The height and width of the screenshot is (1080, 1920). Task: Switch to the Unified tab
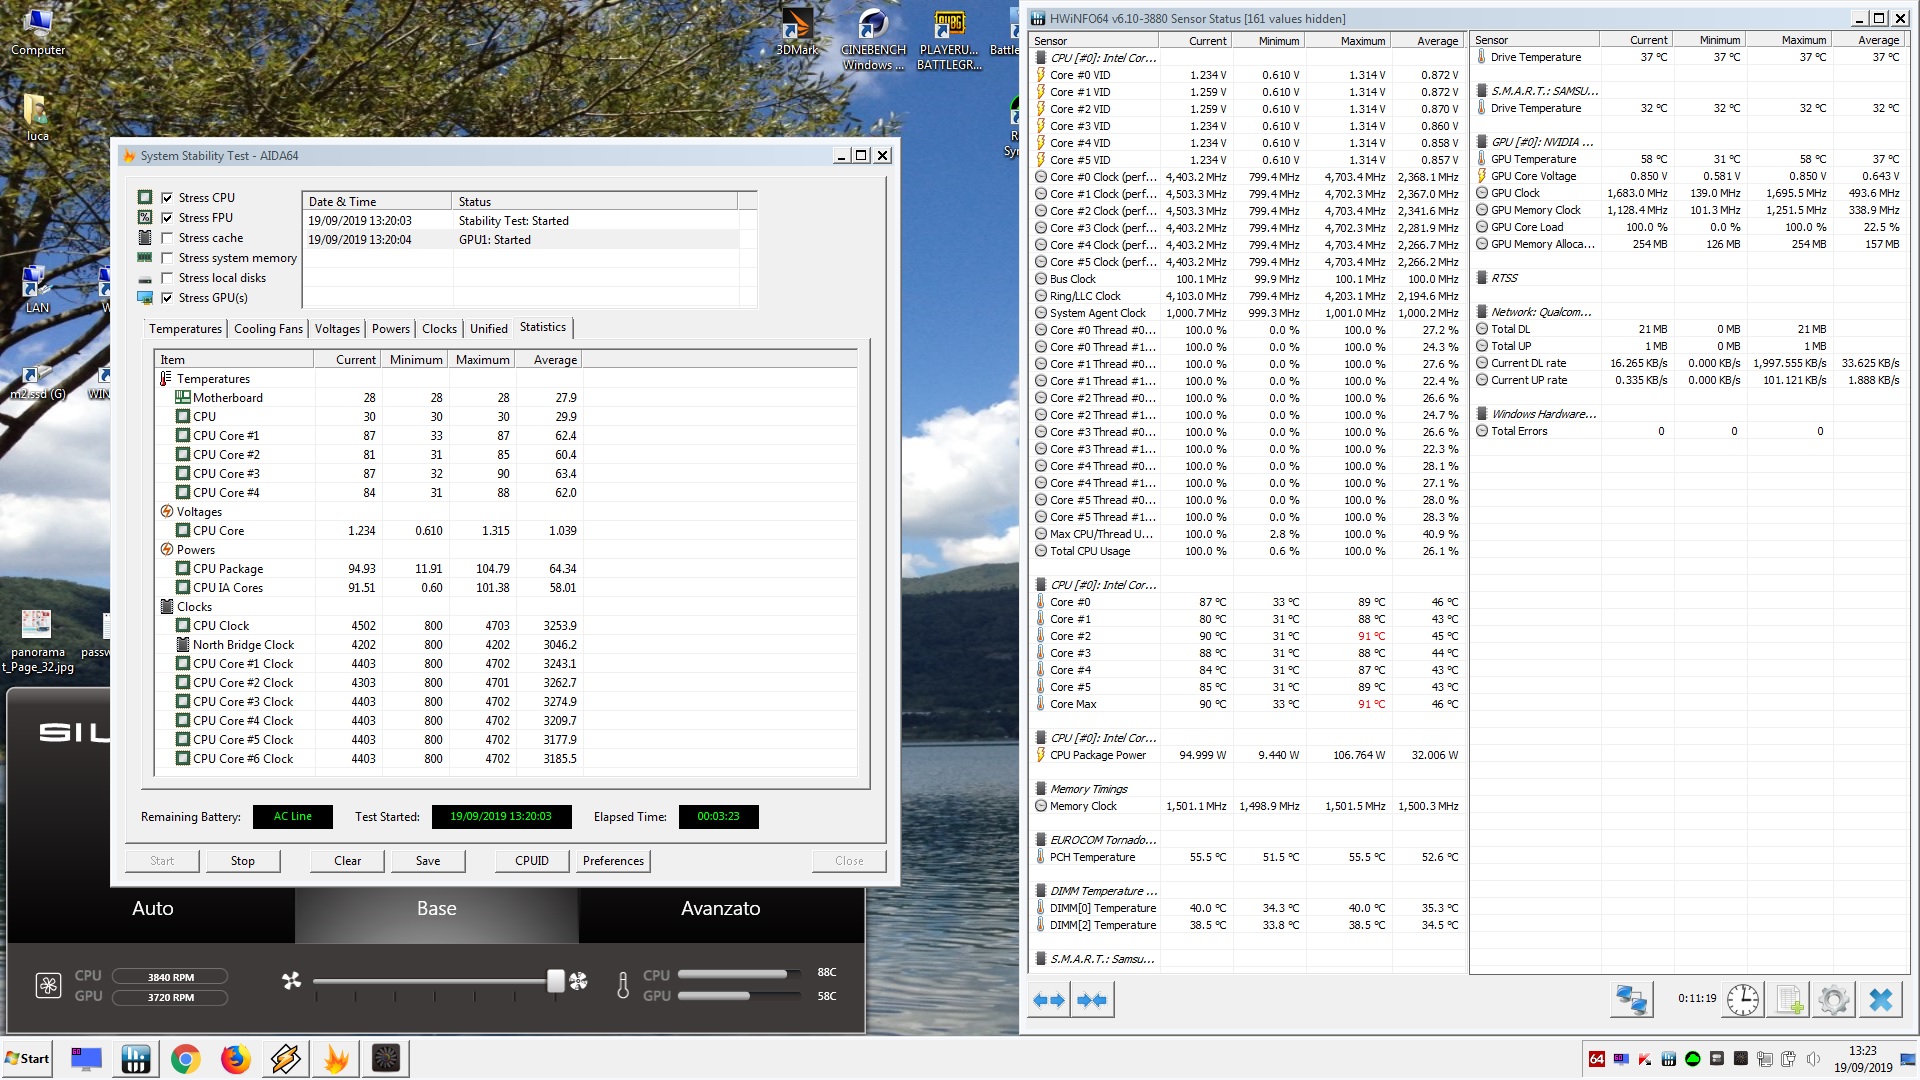(489, 329)
